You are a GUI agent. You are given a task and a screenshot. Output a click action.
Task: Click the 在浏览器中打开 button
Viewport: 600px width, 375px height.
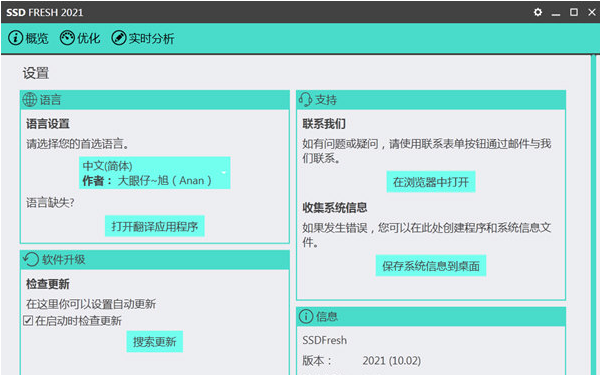[431, 182]
